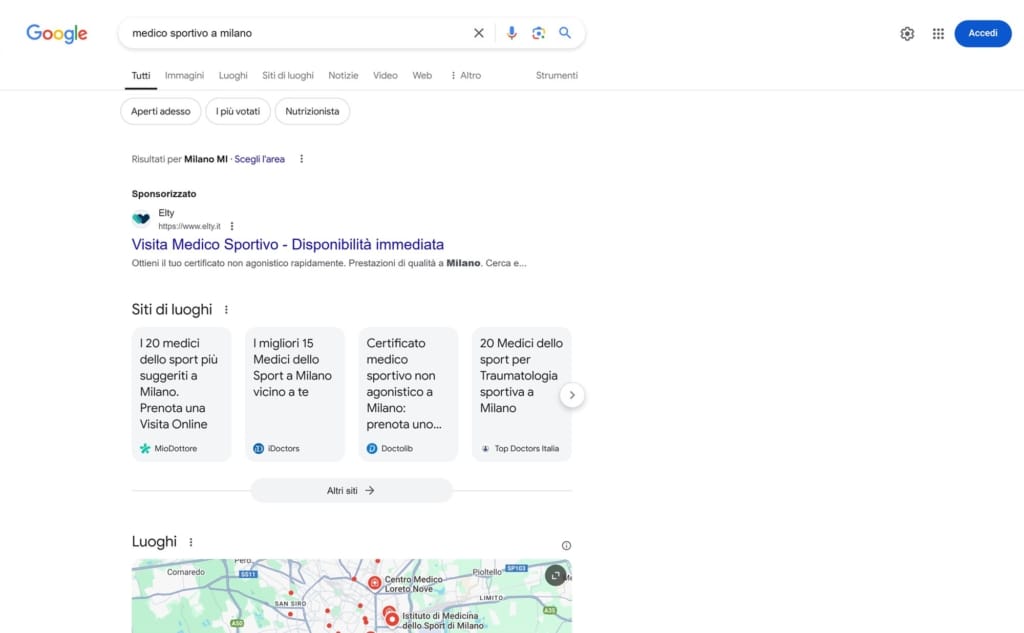Click the Scegli l'area link
The width and height of the screenshot is (1024, 633).
pyautogui.click(x=259, y=159)
